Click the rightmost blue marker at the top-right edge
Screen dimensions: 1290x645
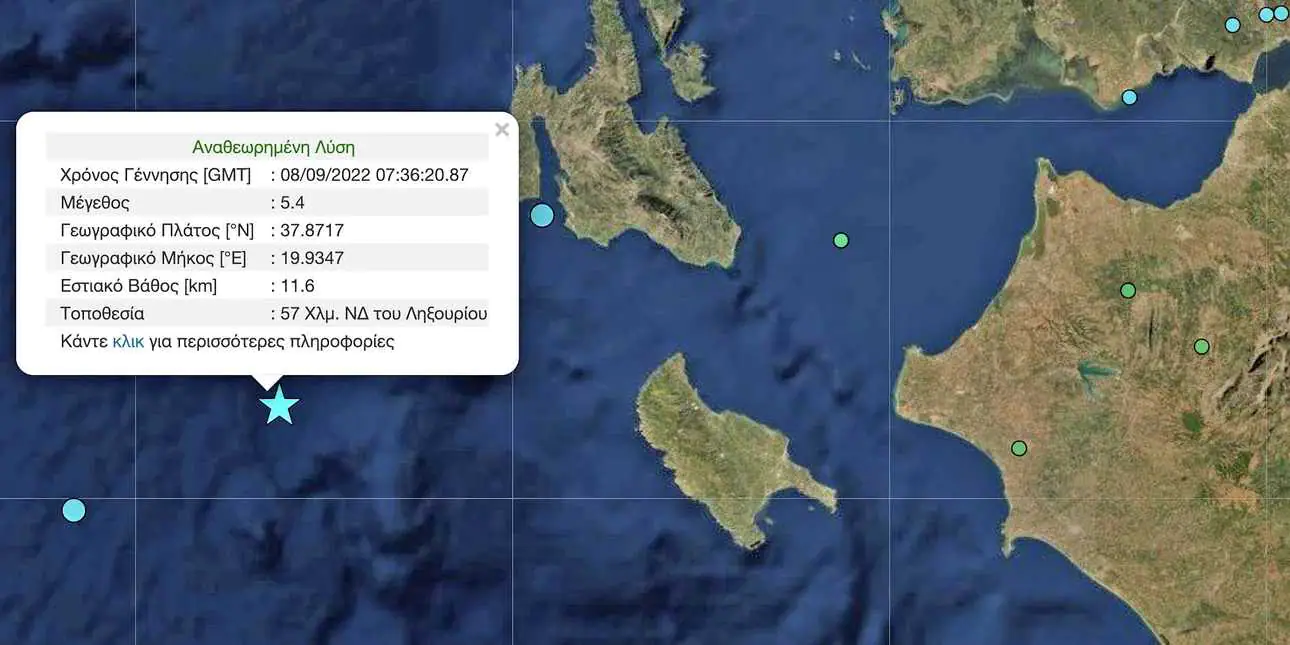click(x=1281, y=13)
